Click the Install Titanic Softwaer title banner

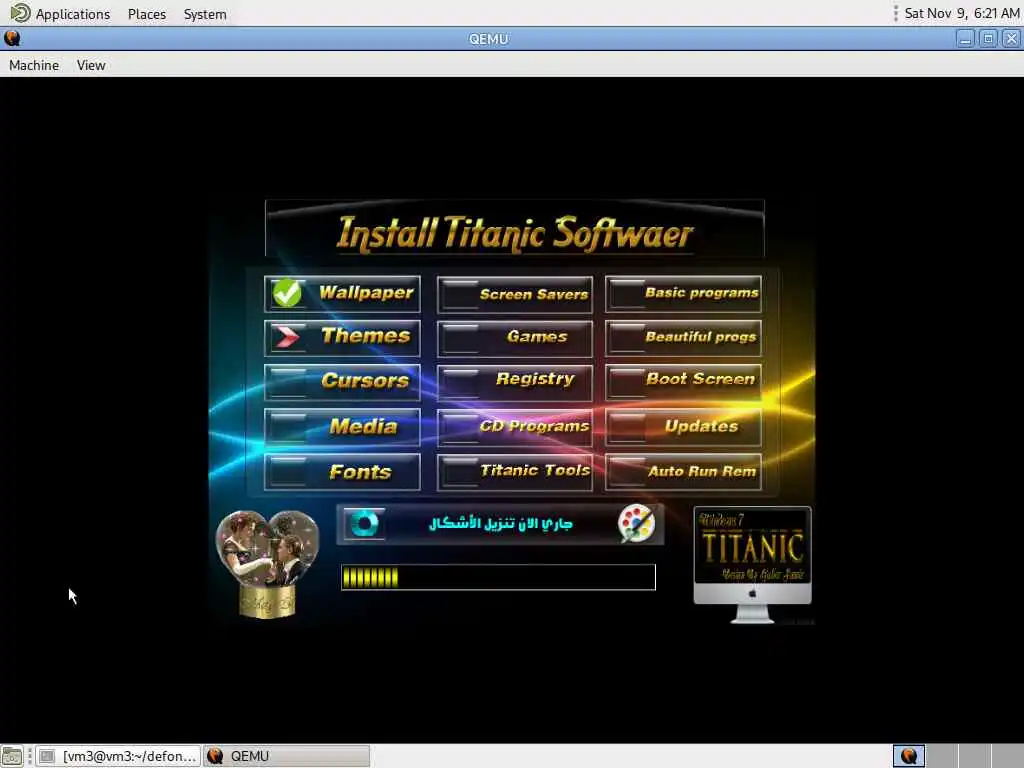[515, 230]
